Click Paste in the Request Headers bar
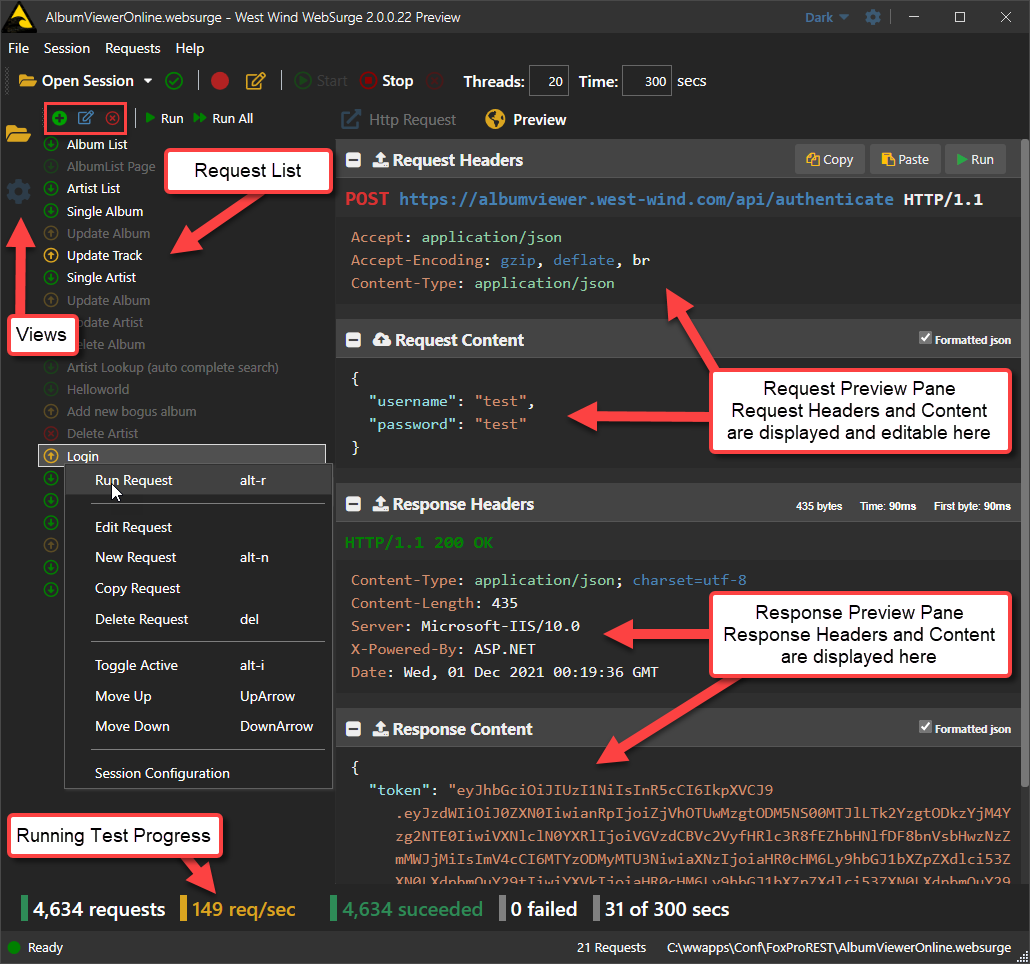Screen dimensions: 1030x964 905,160
